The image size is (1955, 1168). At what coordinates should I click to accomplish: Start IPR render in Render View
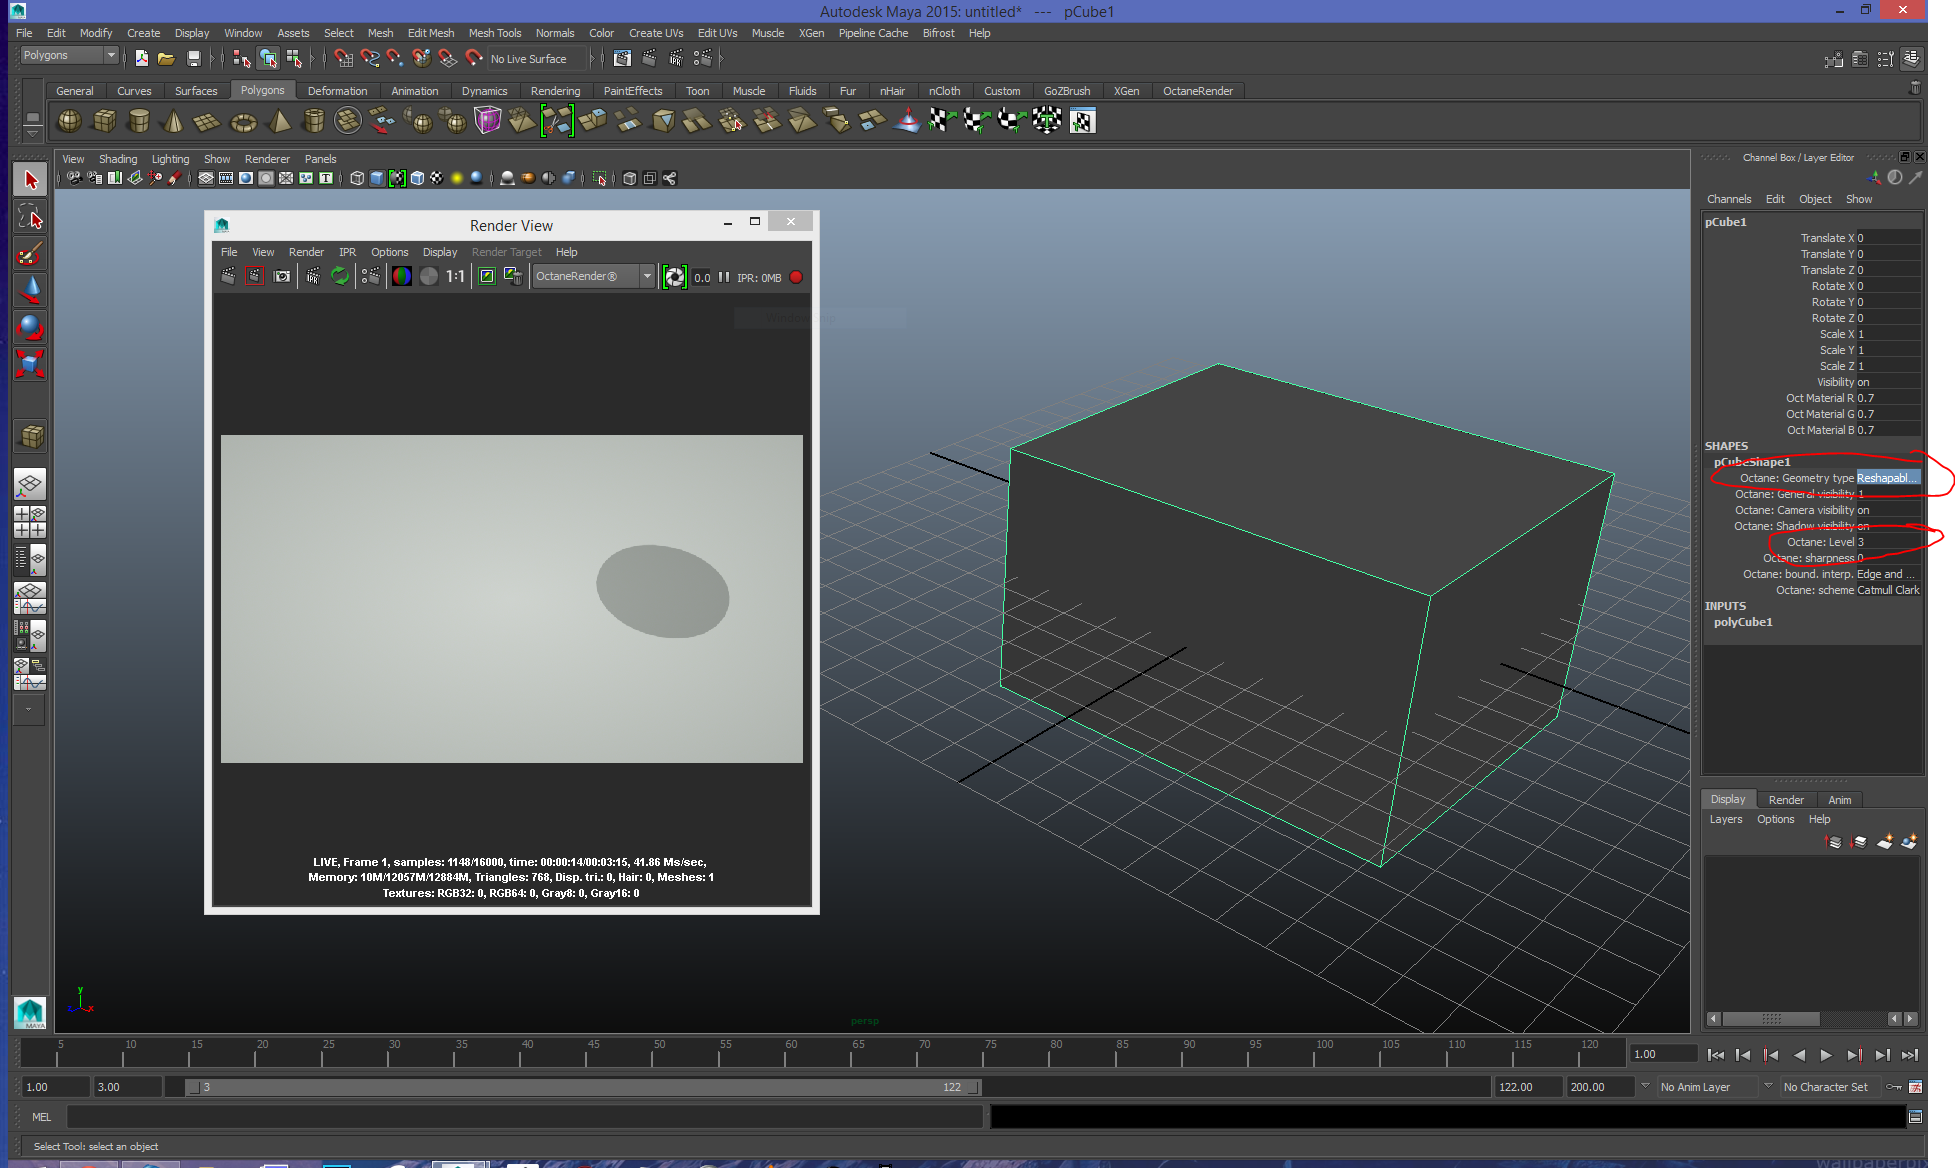pos(313,277)
